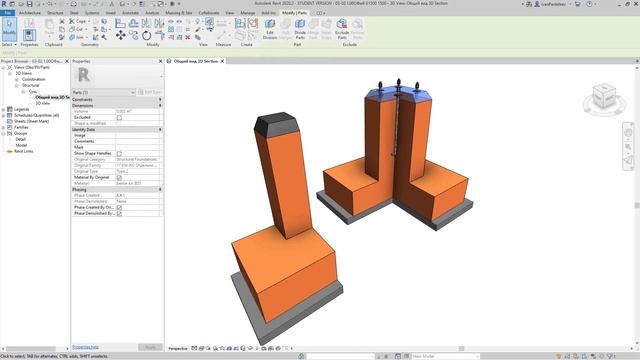This screenshot has width=640, height=360.
Task: Click the Project Browser horizontal scrollbar
Action: point(31,349)
